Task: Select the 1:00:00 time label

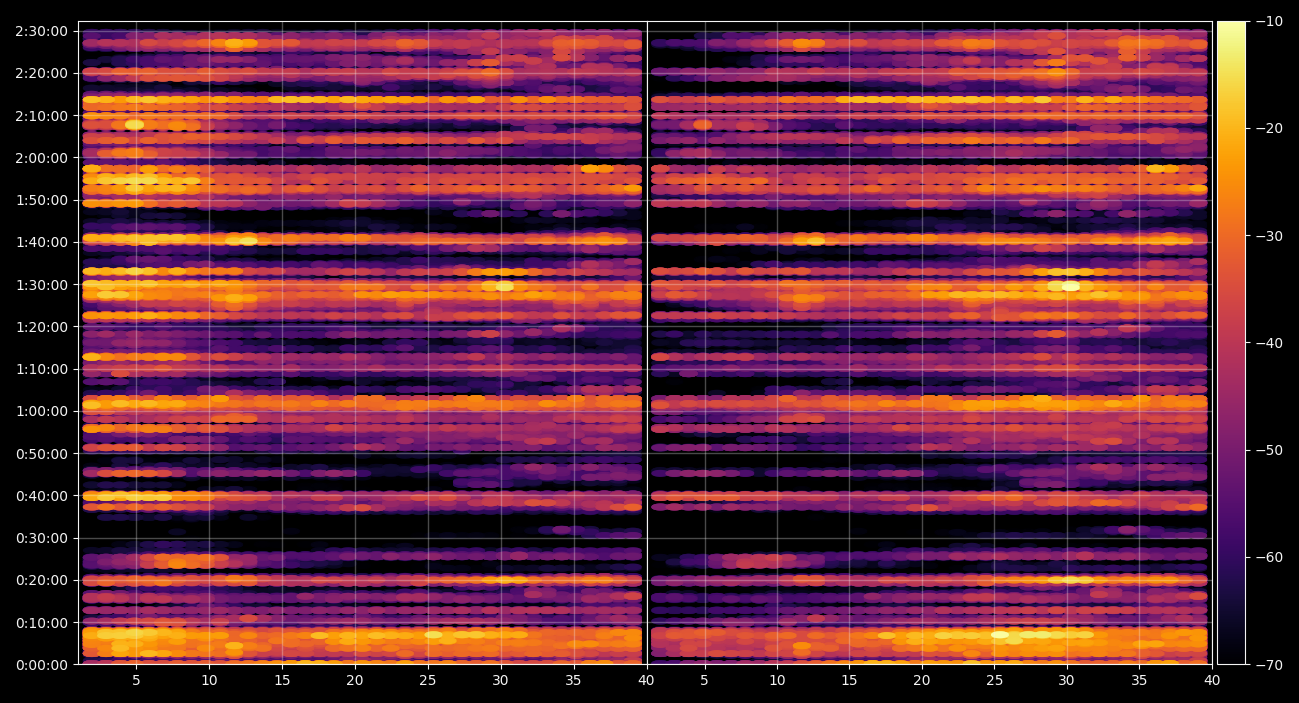Action: tap(41, 411)
